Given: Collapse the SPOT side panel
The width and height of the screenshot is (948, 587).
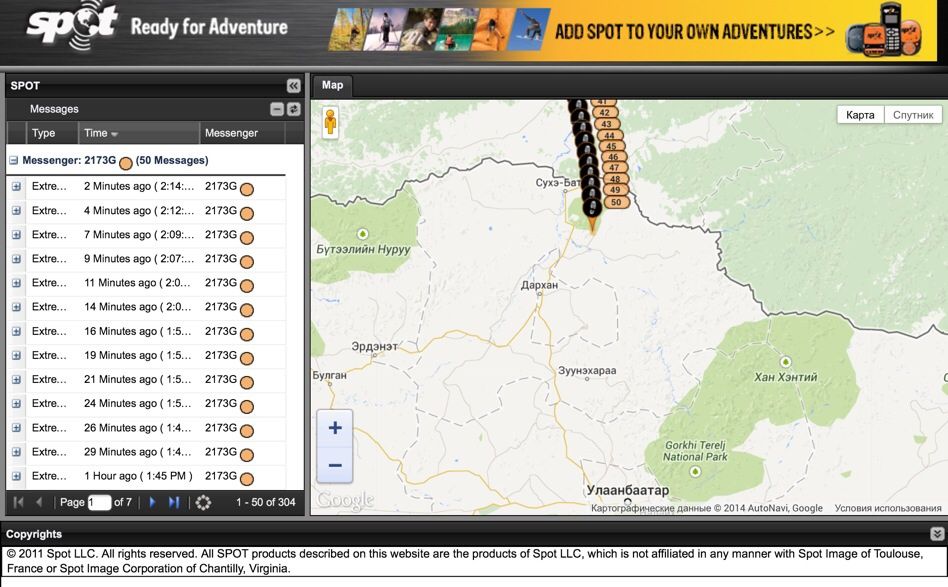Looking at the screenshot, I should [x=293, y=86].
